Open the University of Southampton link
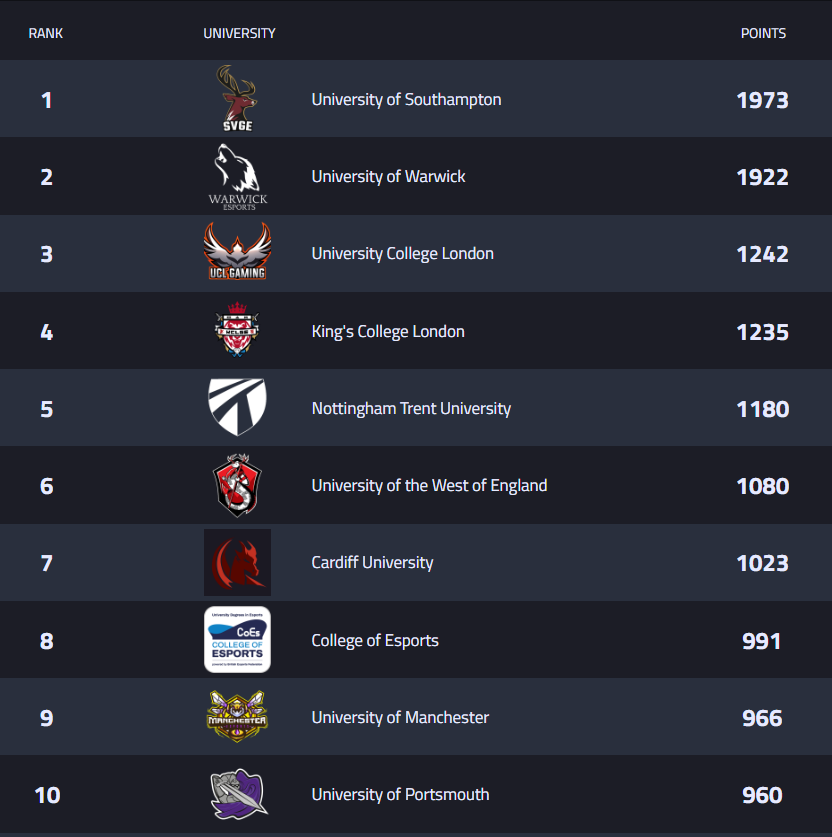Viewport: 832px width, 837px height. pyautogui.click(x=406, y=100)
